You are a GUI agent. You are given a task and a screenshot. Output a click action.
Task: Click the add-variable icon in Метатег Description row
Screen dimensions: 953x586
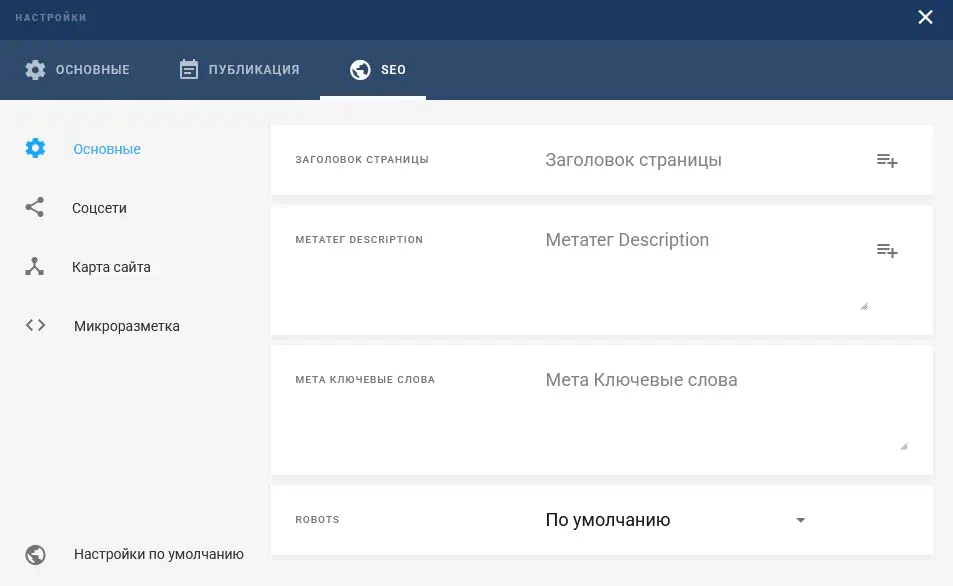coord(886,250)
